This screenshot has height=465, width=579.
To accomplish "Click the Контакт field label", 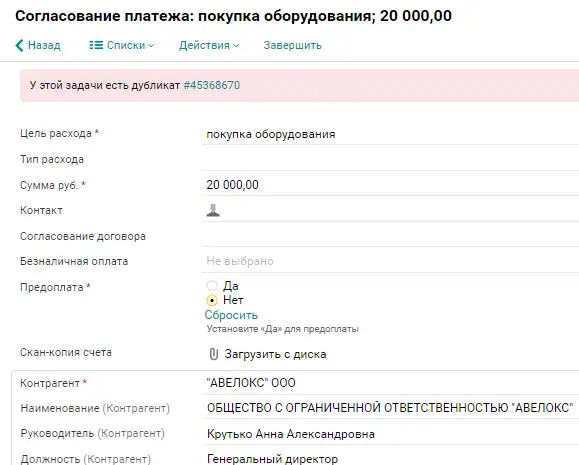I will 41,210.
